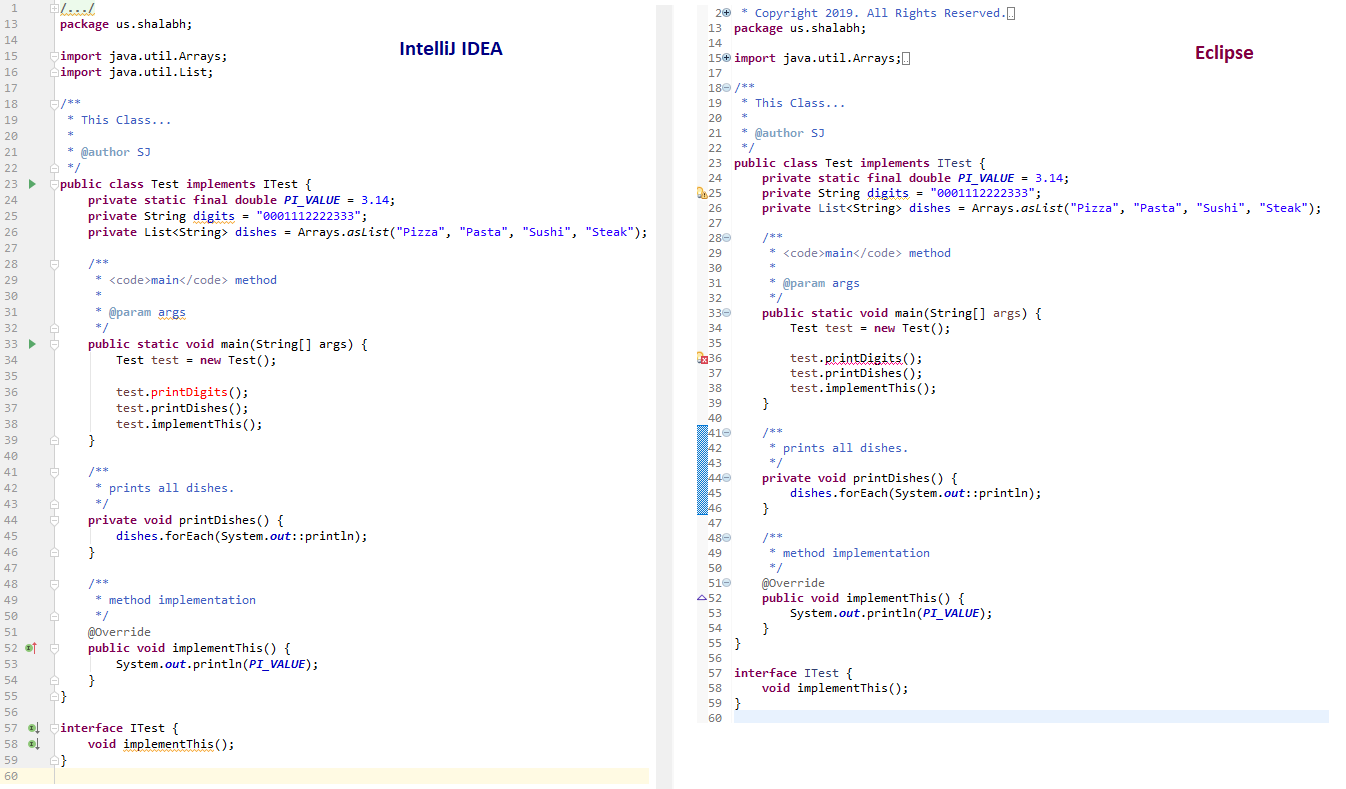1346x789 pixels.
Task: Click 'System.out.println(PI_VALUE)' in Eclipse
Action: [x=888, y=613]
